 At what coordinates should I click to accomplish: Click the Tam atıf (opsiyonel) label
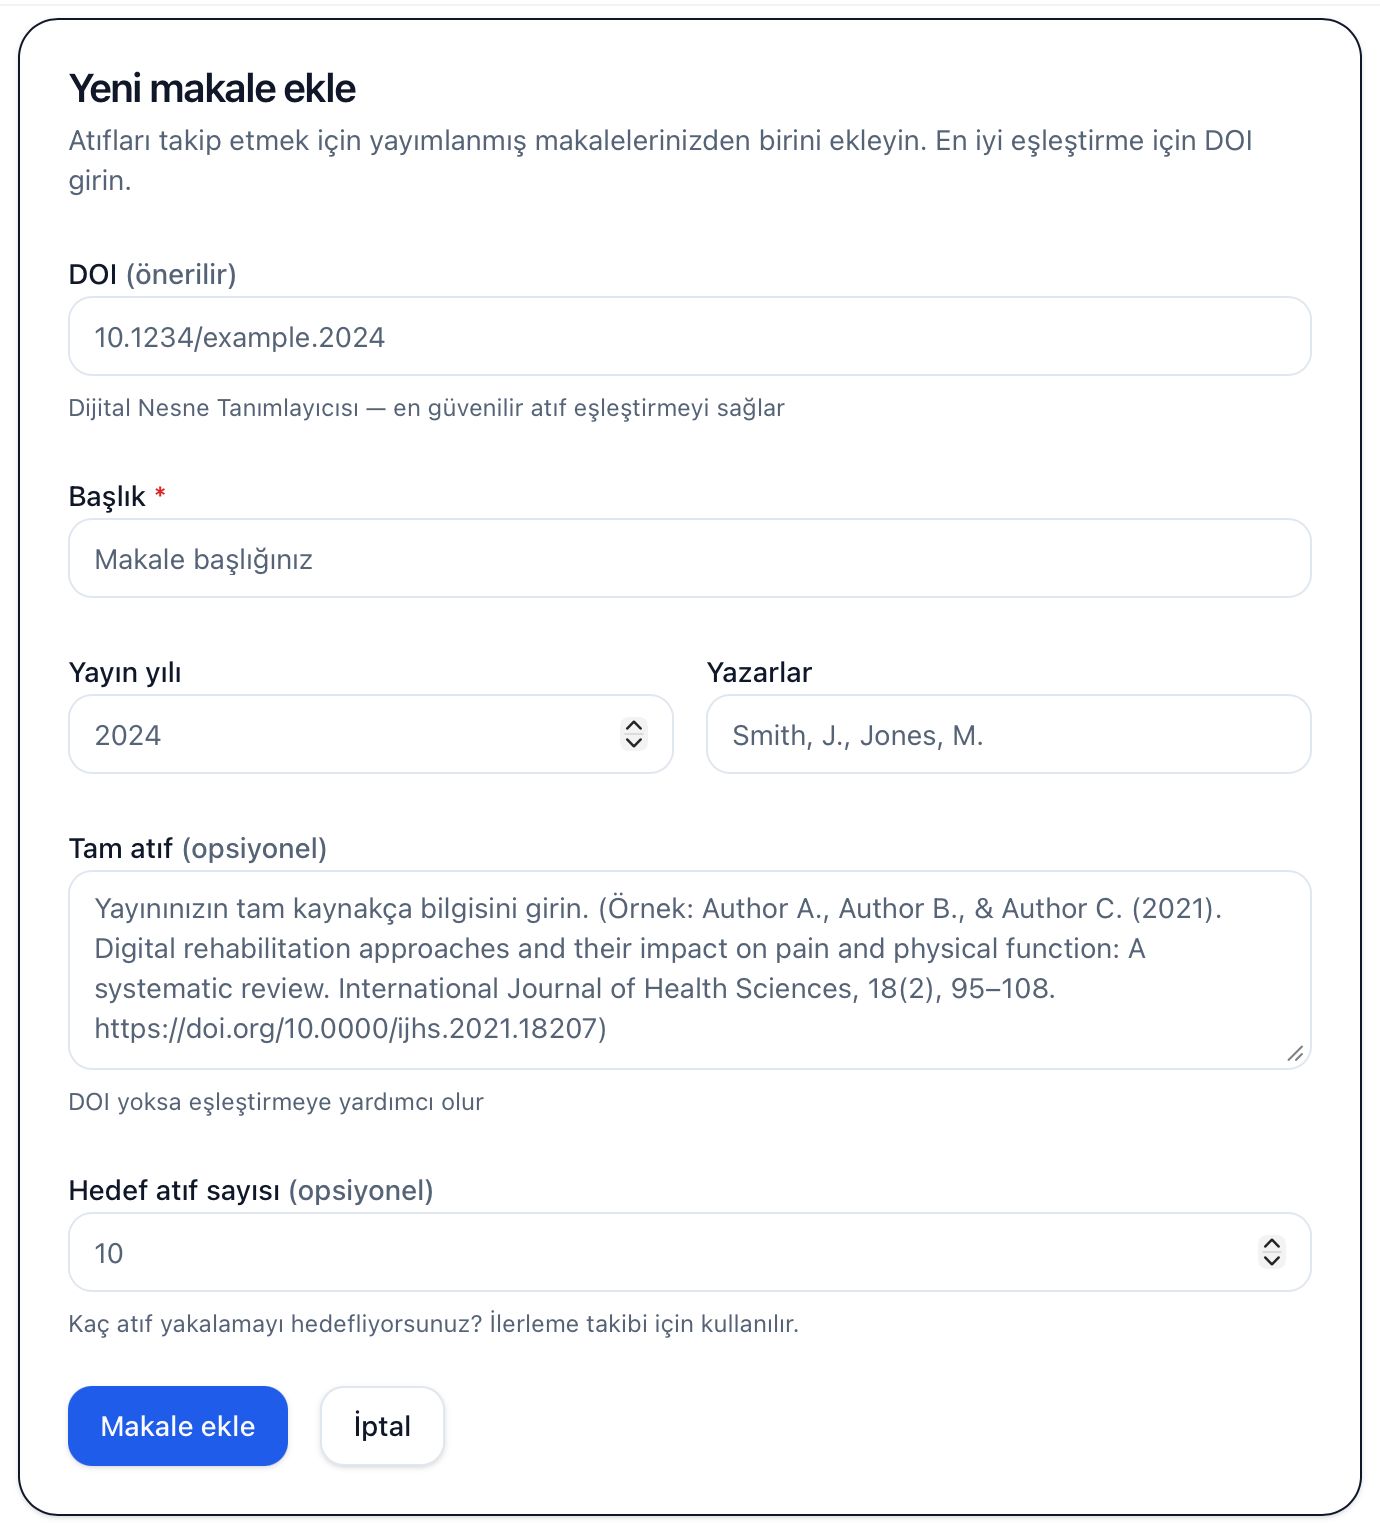tap(198, 847)
